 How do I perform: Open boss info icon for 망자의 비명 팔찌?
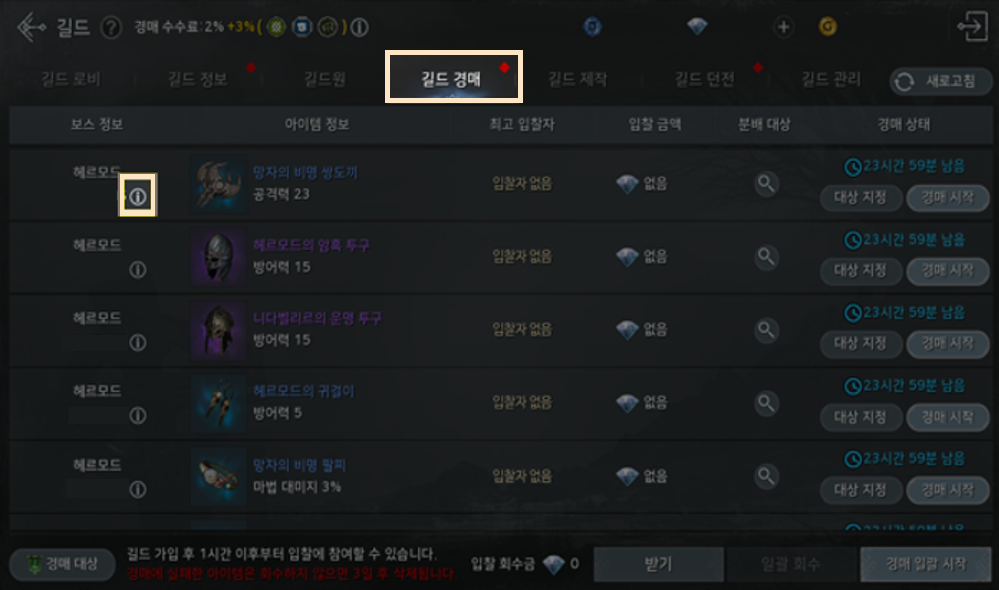click(x=138, y=489)
